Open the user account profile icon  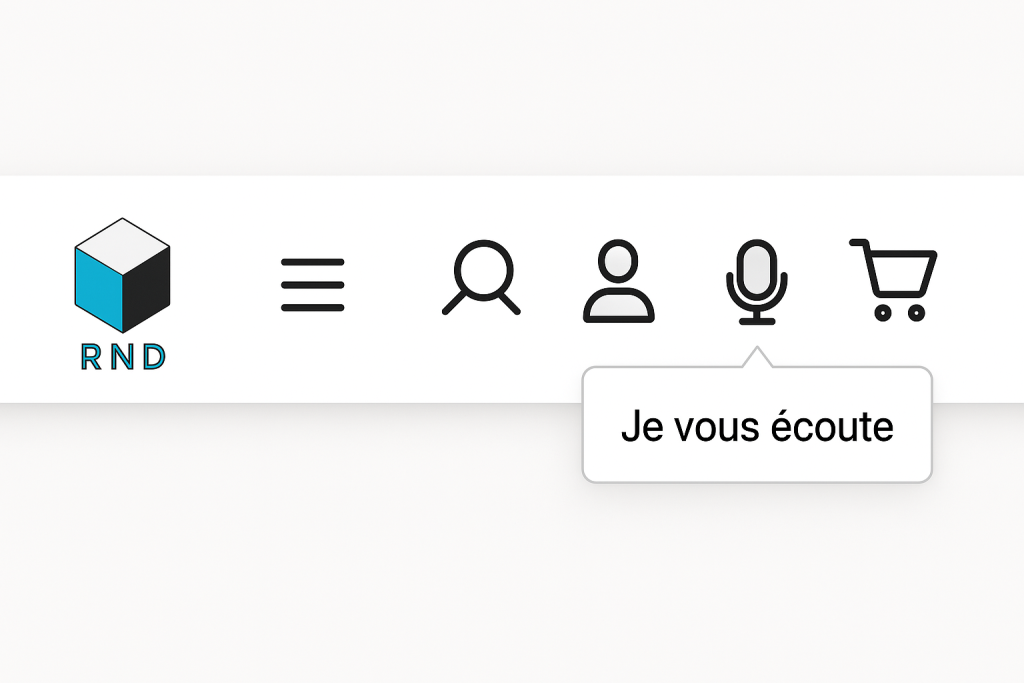click(619, 281)
